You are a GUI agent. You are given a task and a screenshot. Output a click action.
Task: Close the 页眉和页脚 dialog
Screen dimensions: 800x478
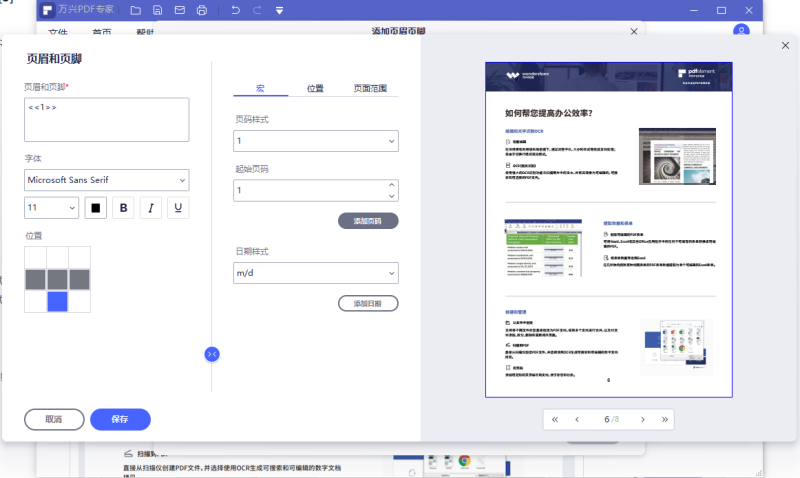click(x=785, y=45)
